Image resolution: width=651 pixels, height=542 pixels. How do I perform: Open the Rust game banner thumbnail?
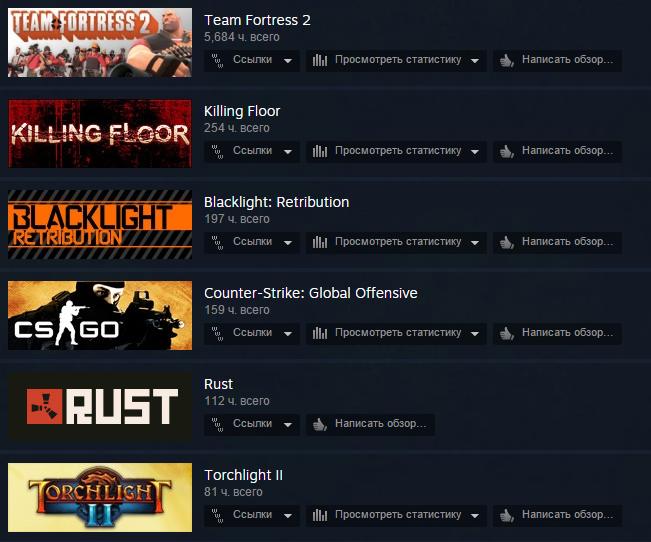pos(100,407)
